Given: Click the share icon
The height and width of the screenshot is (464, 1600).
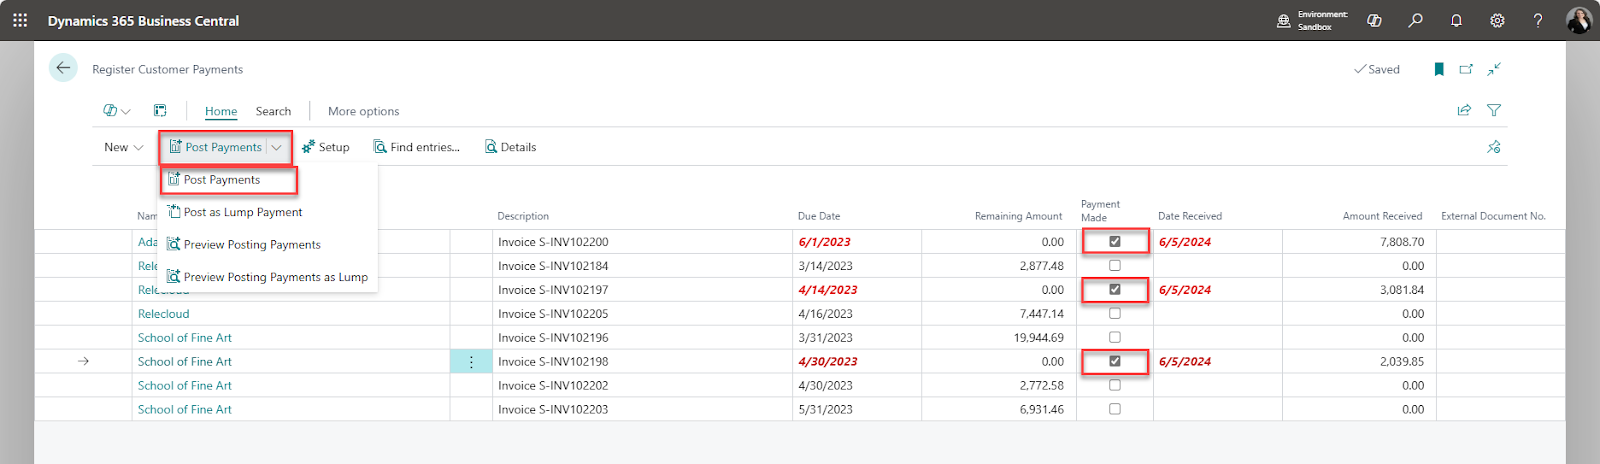Looking at the screenshot, I should [1464, 110].
